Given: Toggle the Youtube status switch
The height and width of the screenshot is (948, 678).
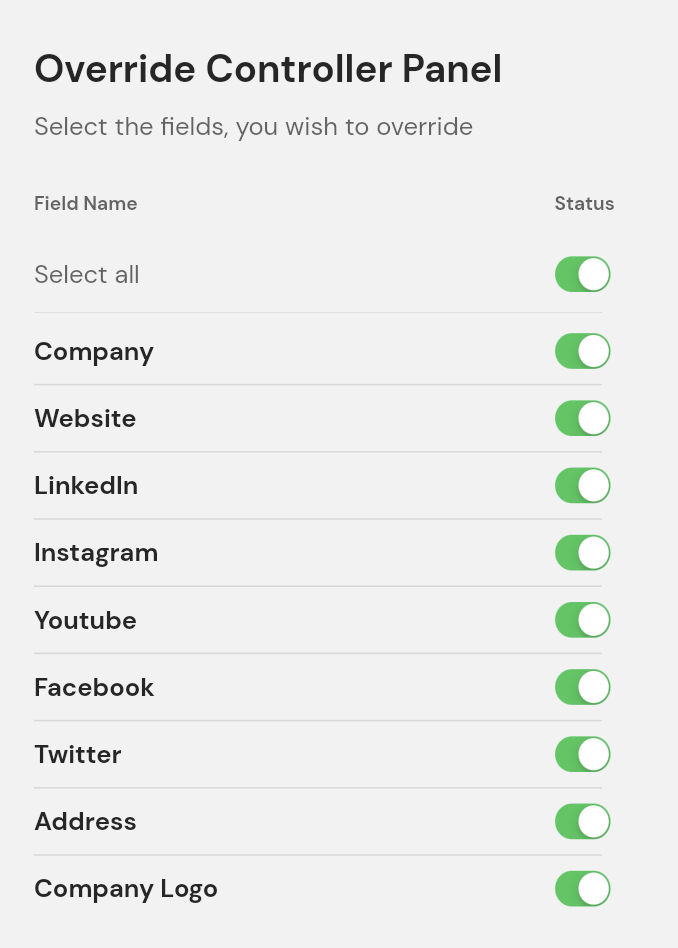Looking at the screenshot, I should [582, 620].
